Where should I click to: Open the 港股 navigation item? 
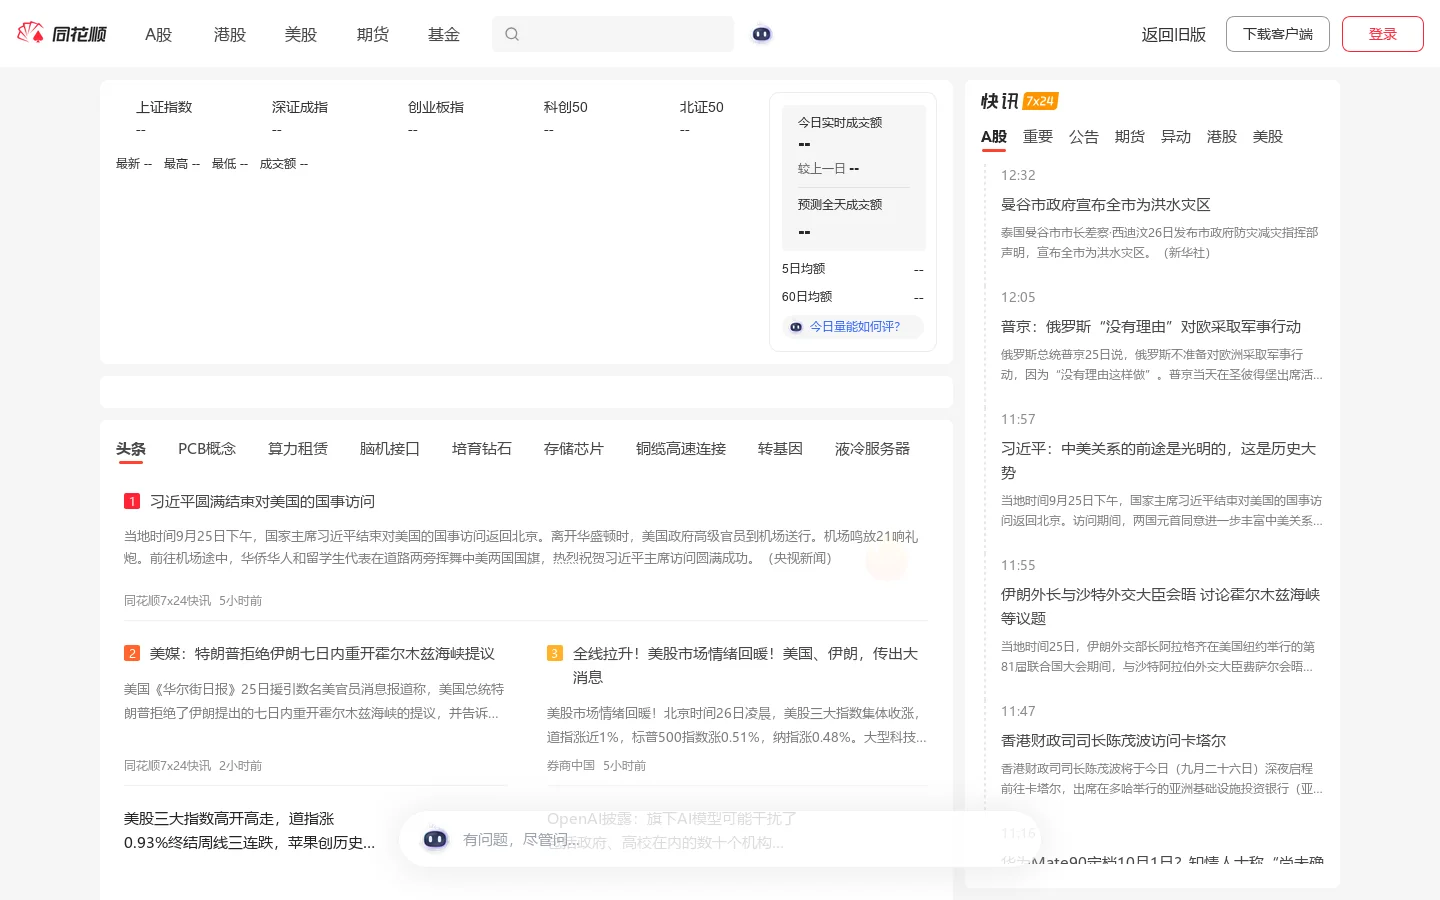click(x=230, y=34)
